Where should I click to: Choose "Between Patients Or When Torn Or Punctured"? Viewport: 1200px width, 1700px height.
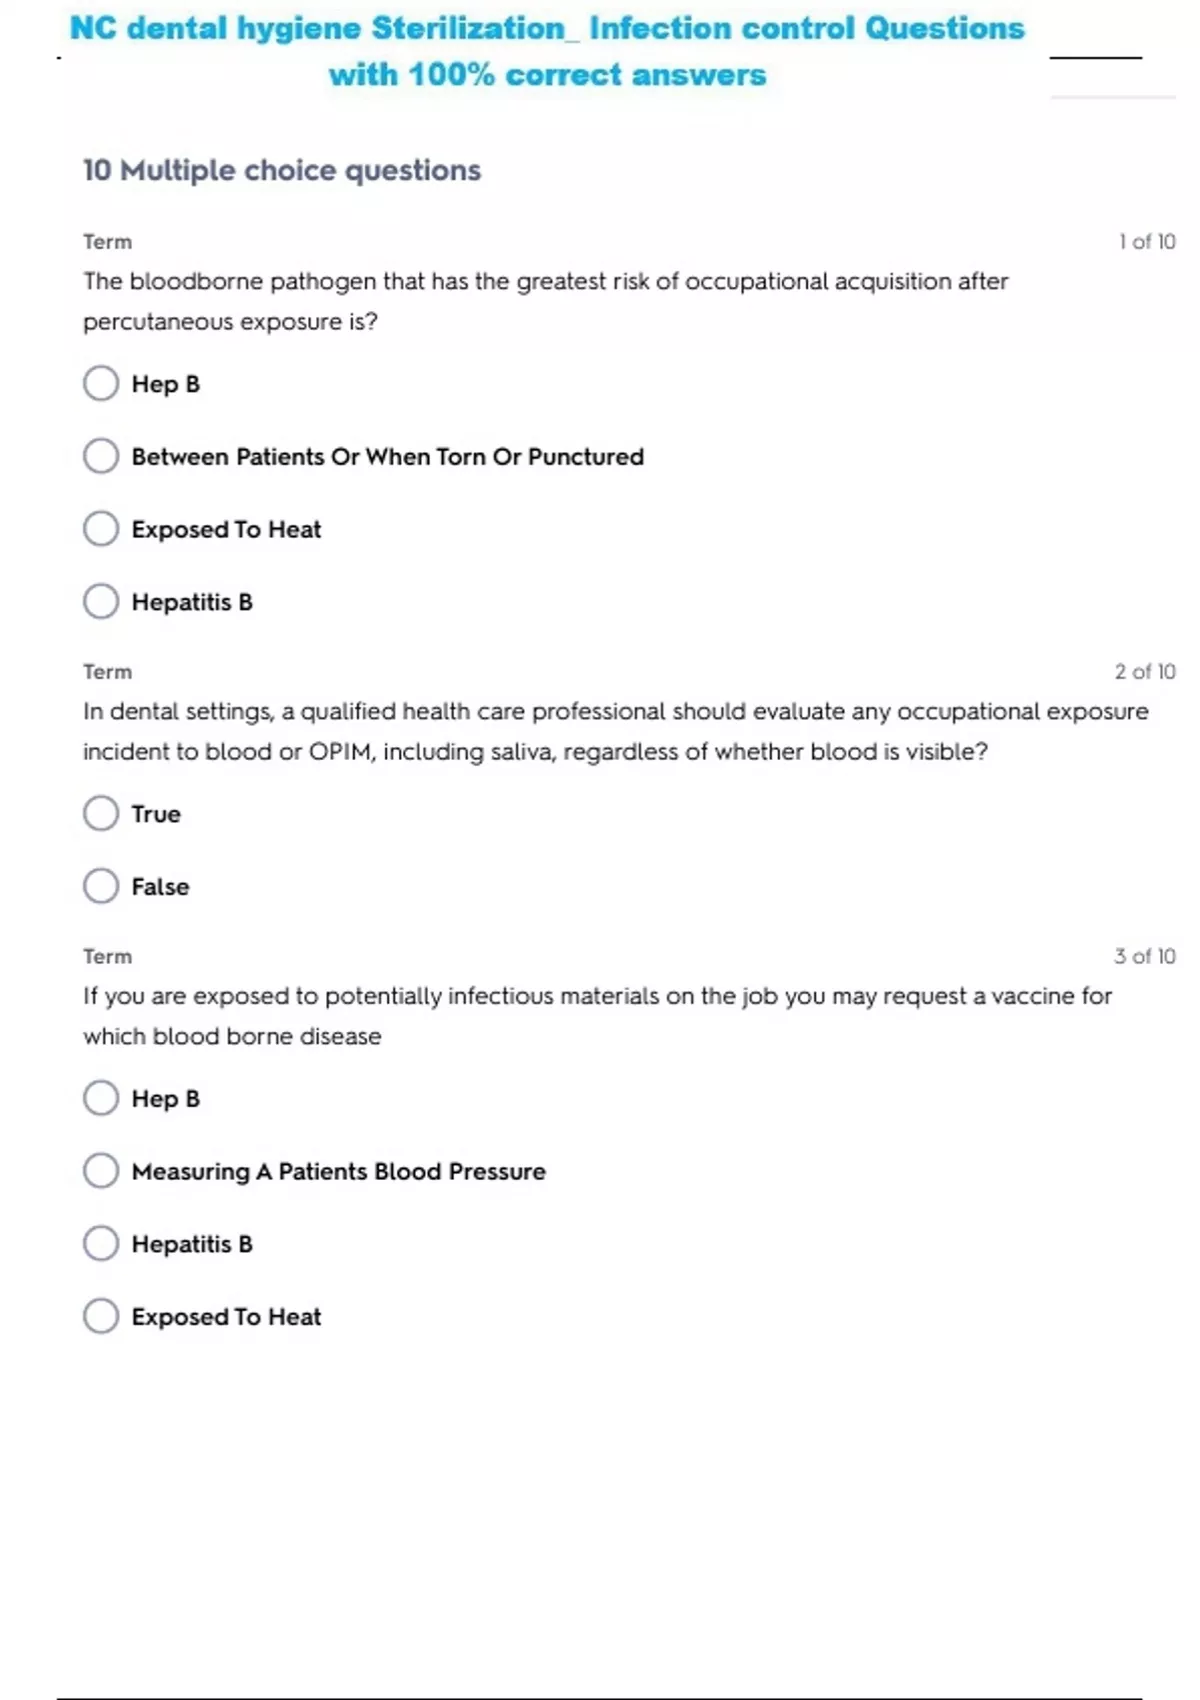[x=101, y=456]
